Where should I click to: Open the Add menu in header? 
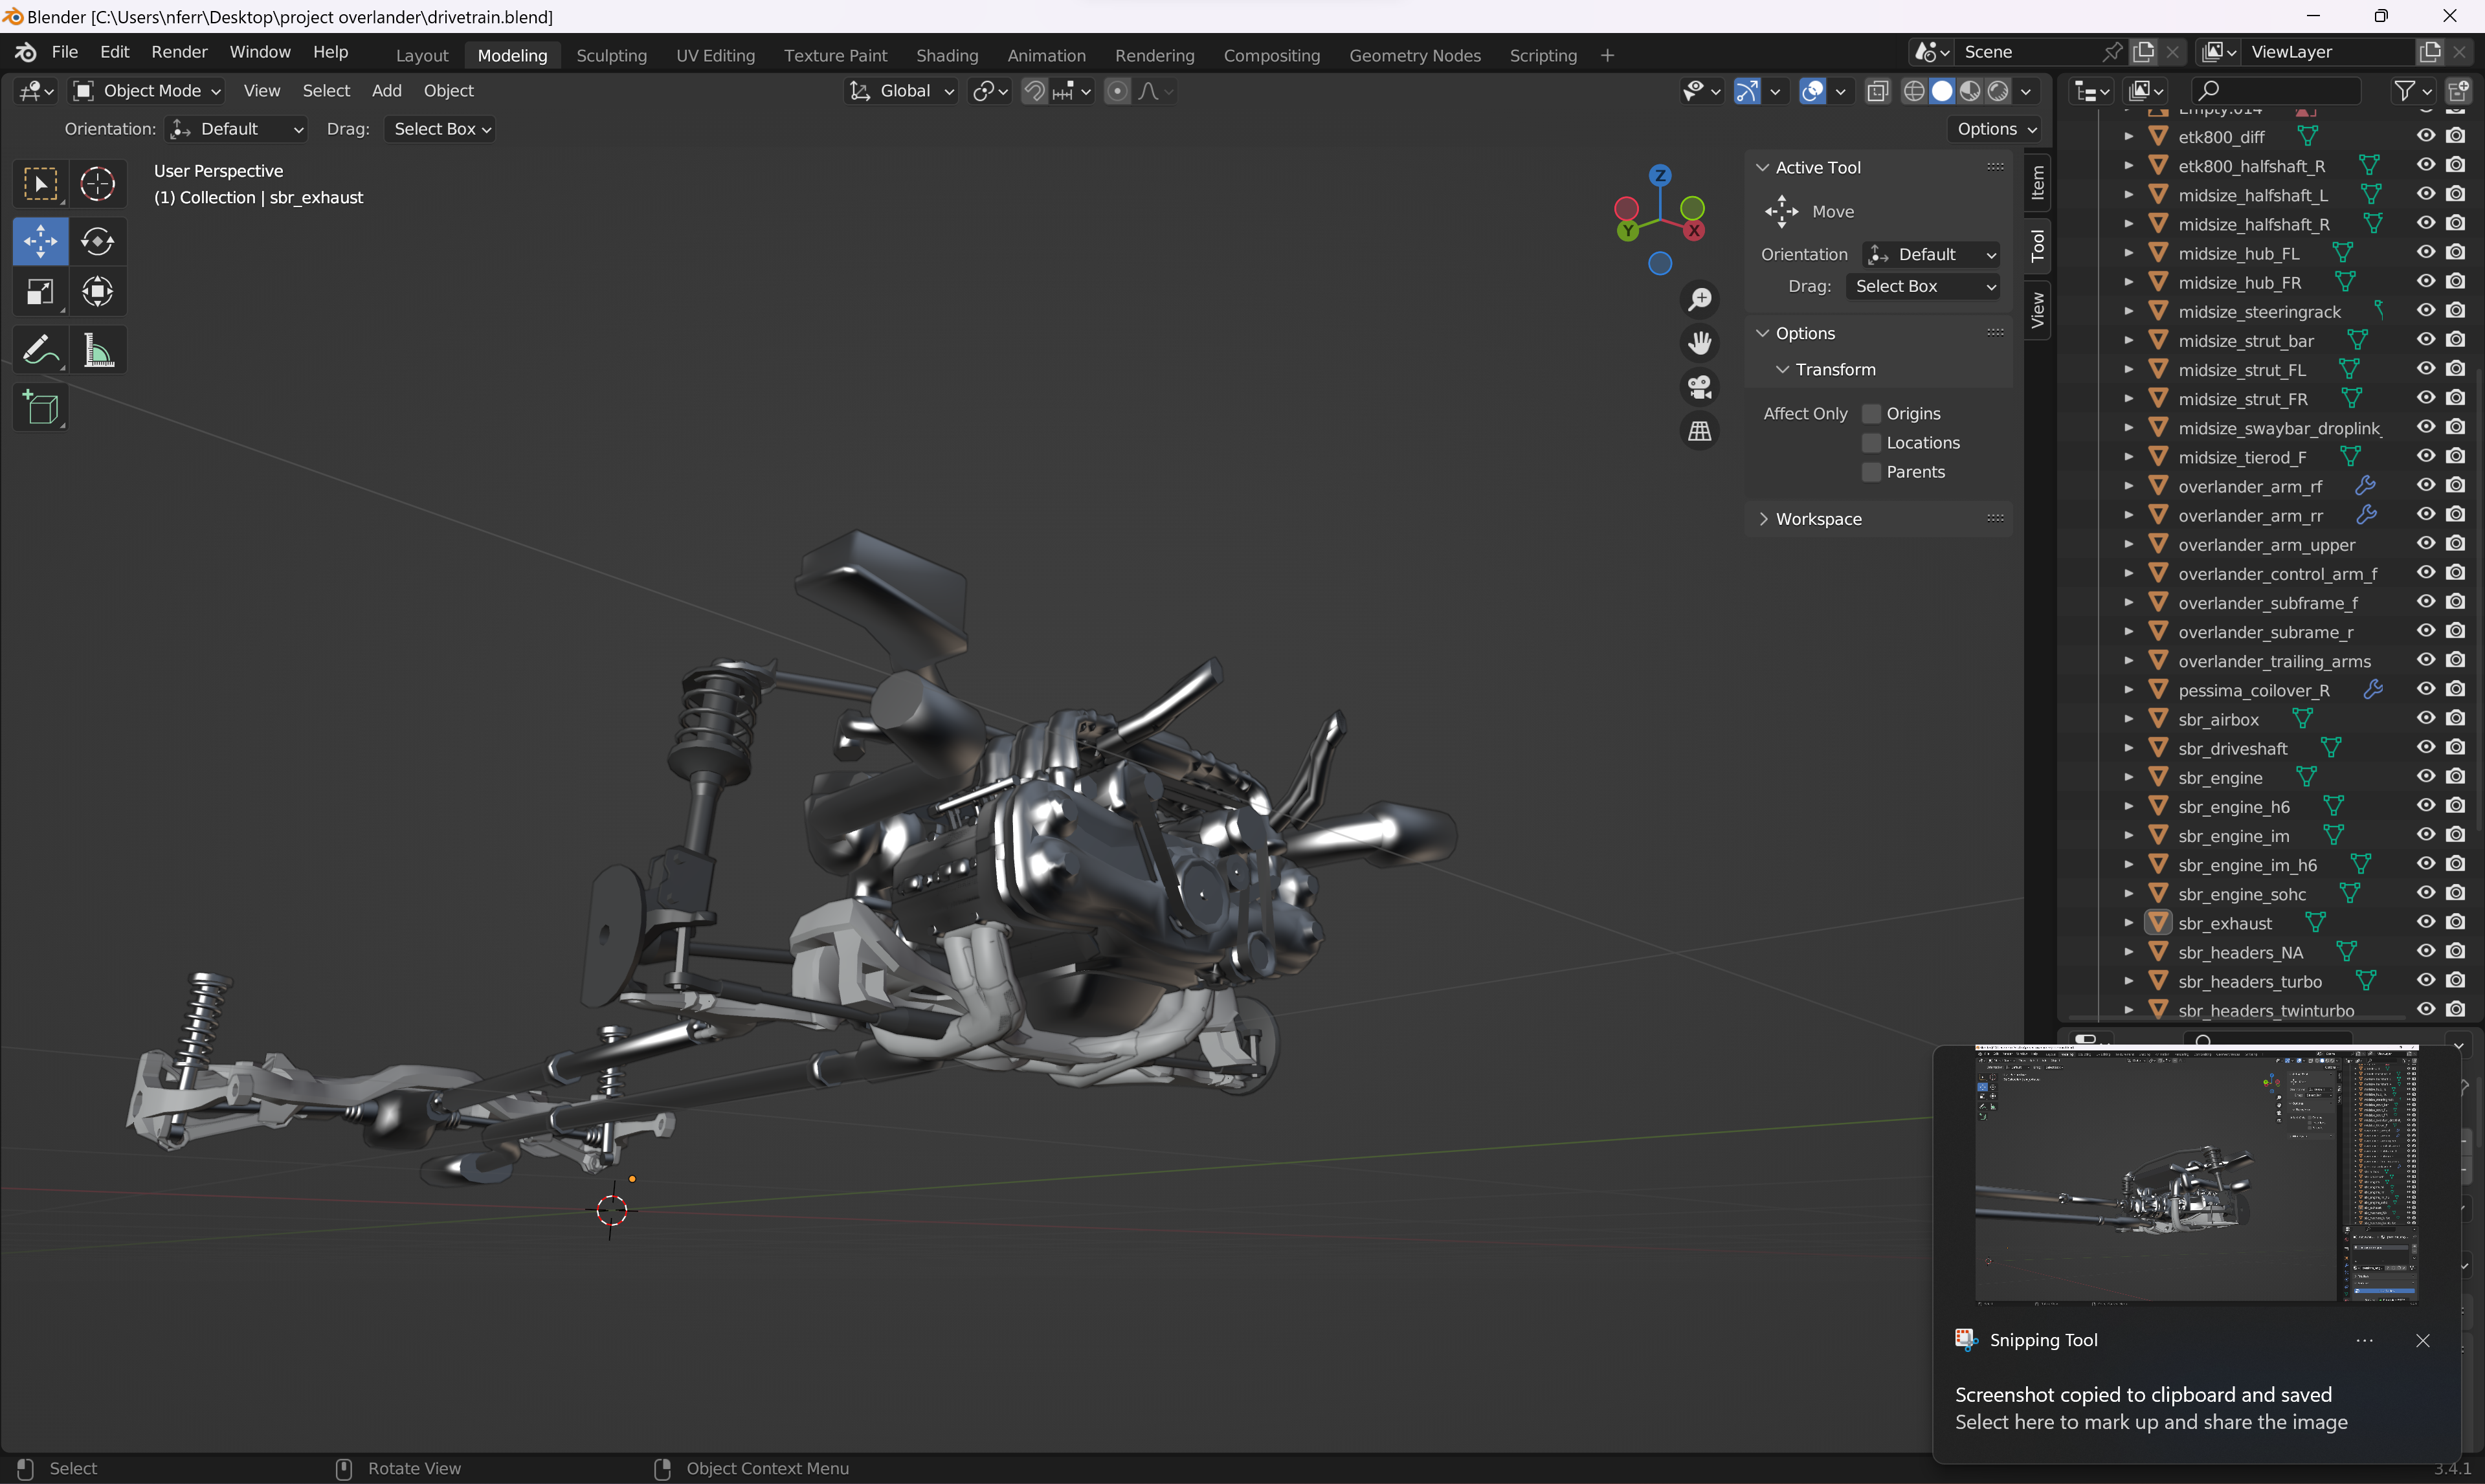click(386, 91)
